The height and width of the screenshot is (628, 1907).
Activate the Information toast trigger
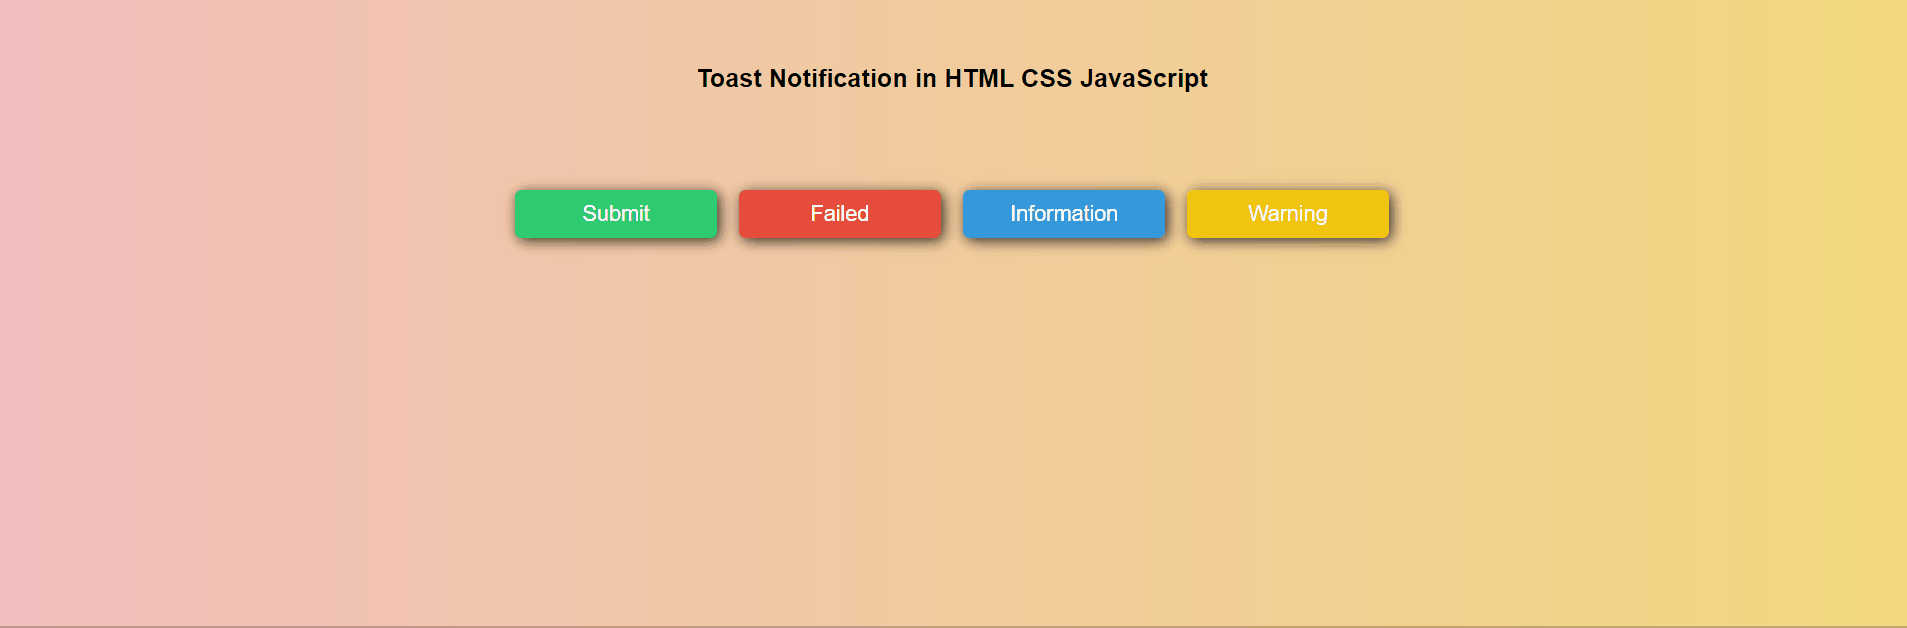tap(1063, 213)
